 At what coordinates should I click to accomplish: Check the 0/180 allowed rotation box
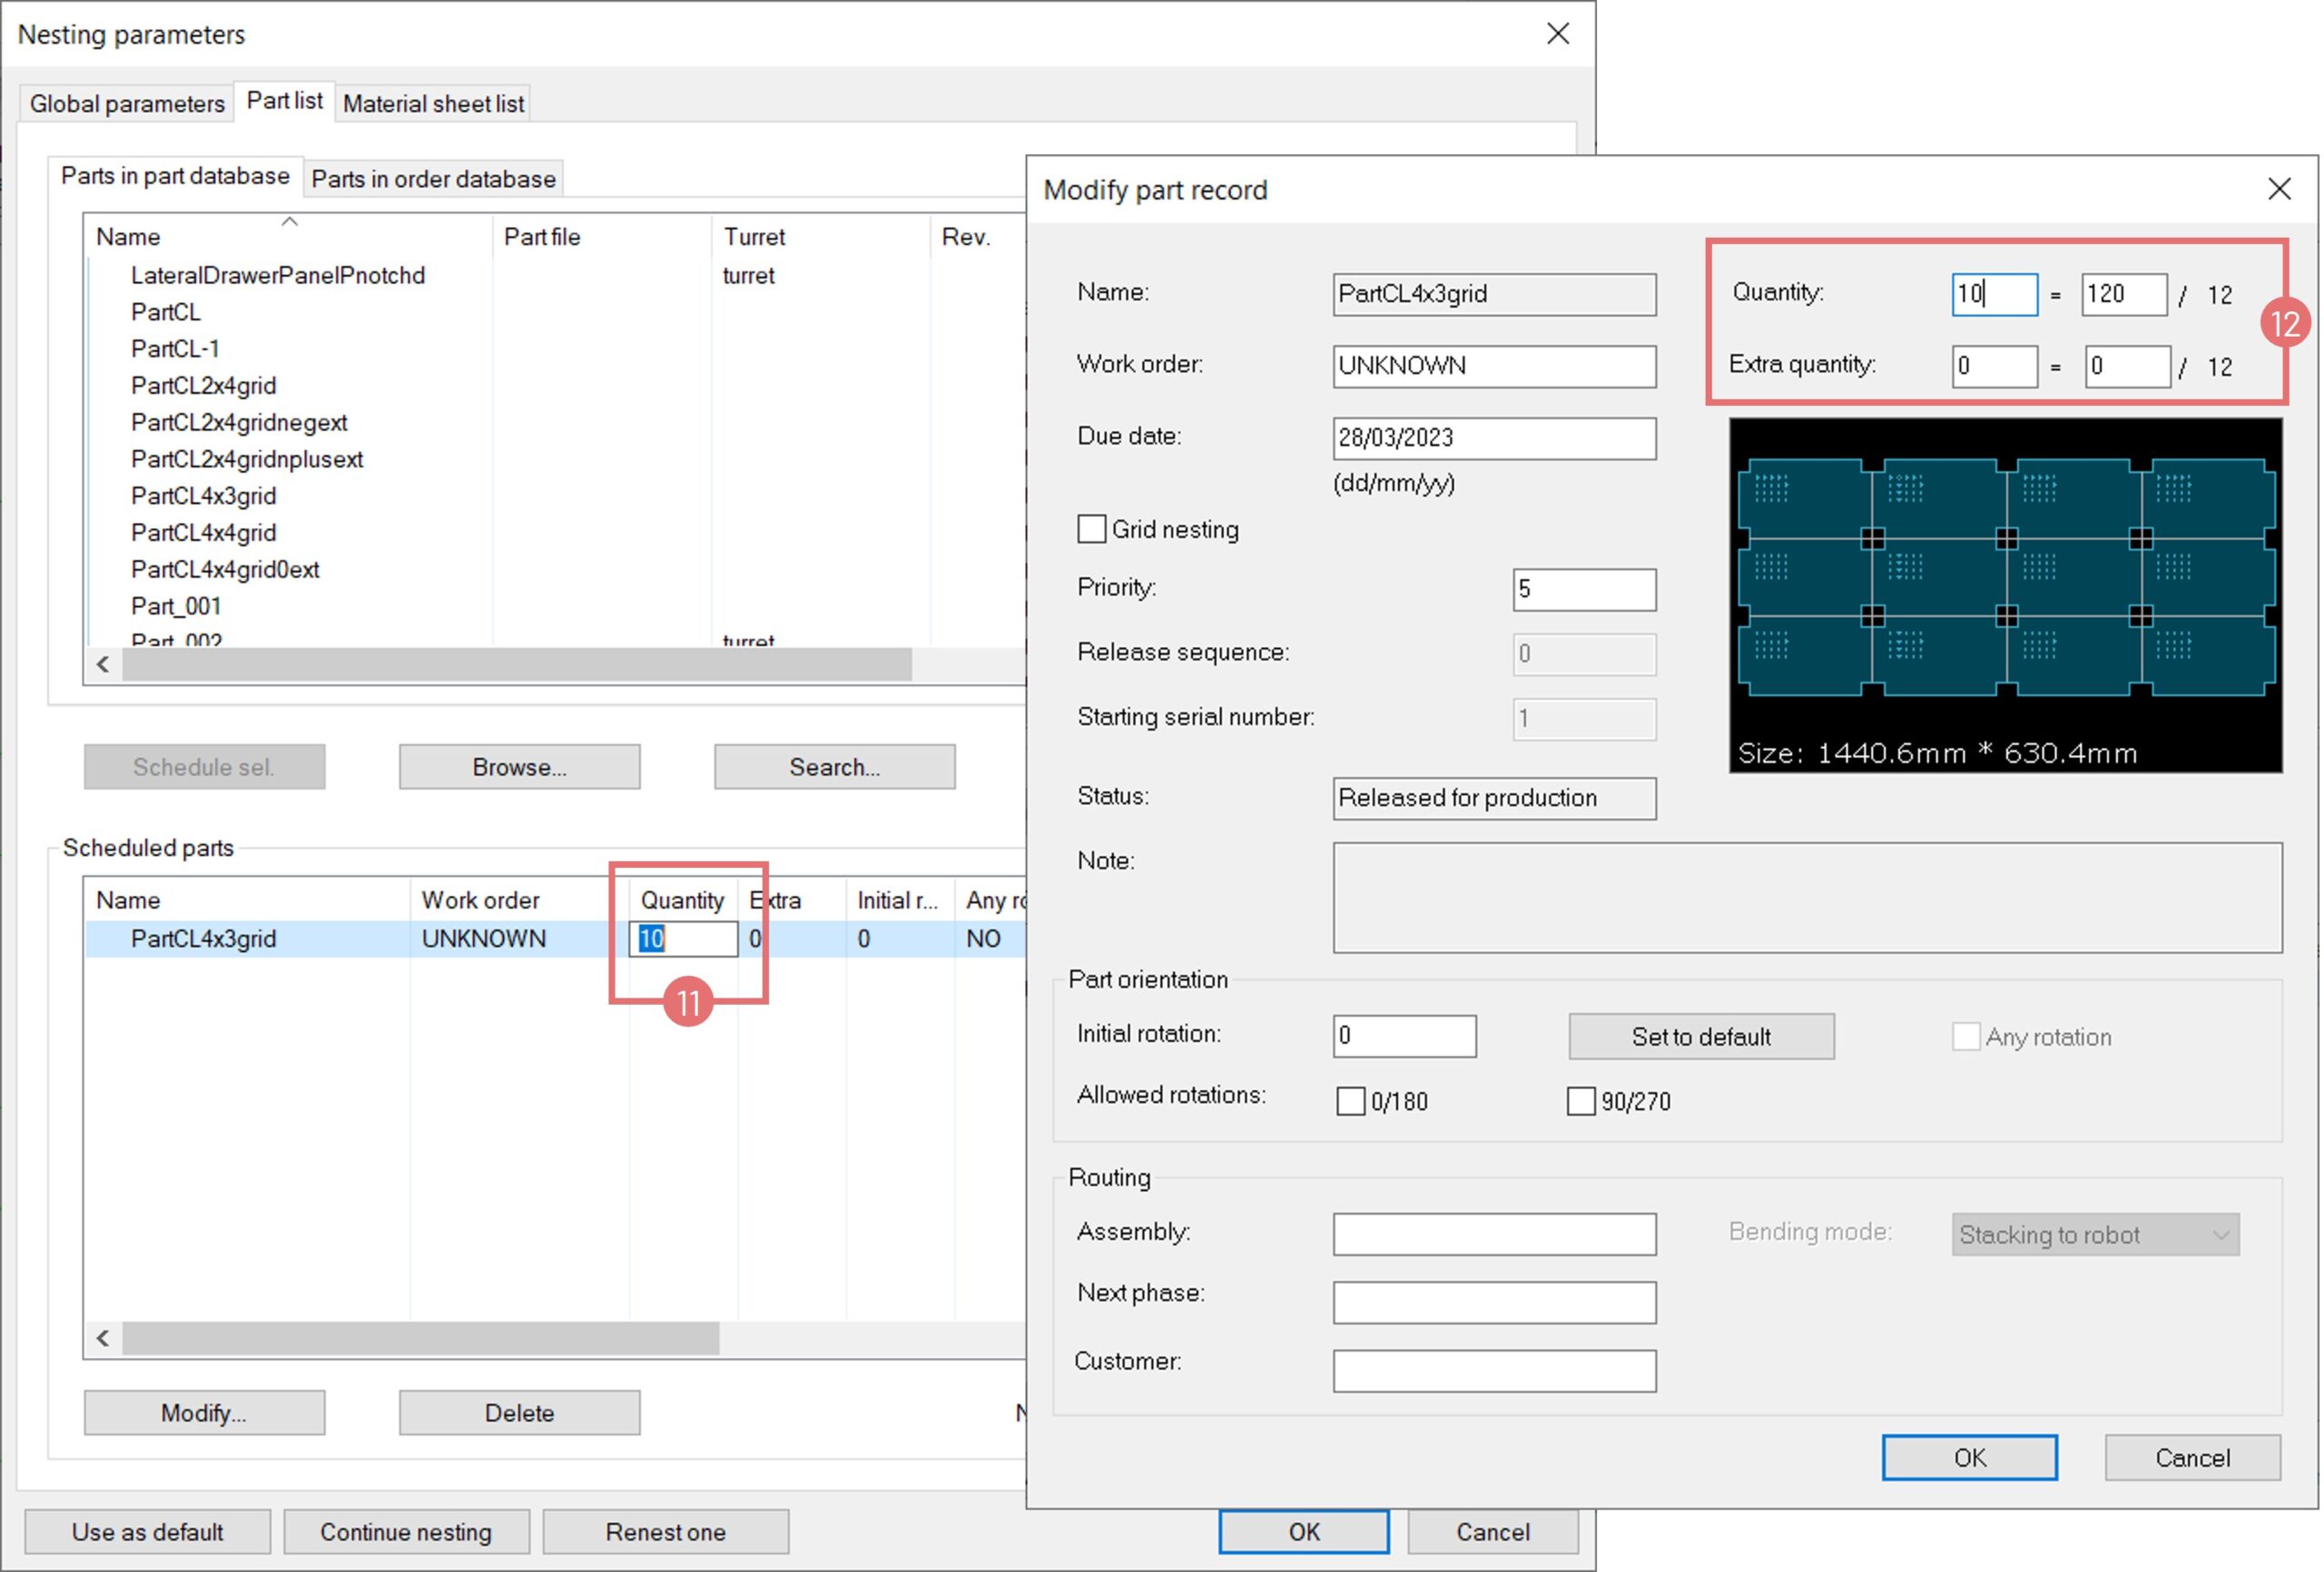pyautogui.click(x=1350, y=1101)
